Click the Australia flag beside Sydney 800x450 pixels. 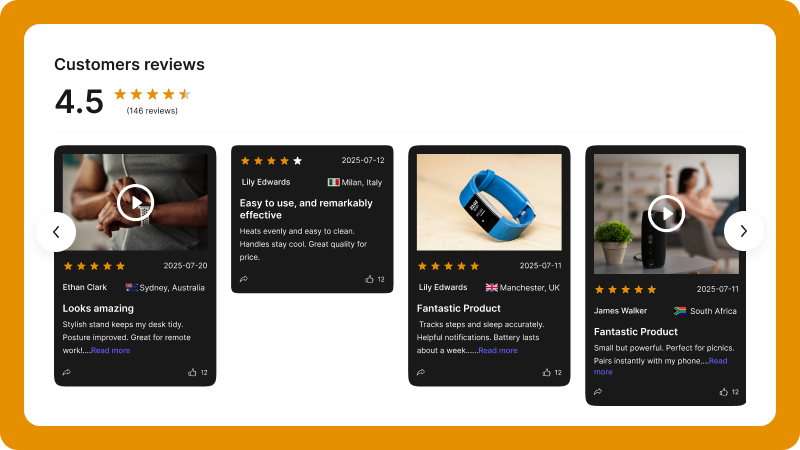point(132,287)
